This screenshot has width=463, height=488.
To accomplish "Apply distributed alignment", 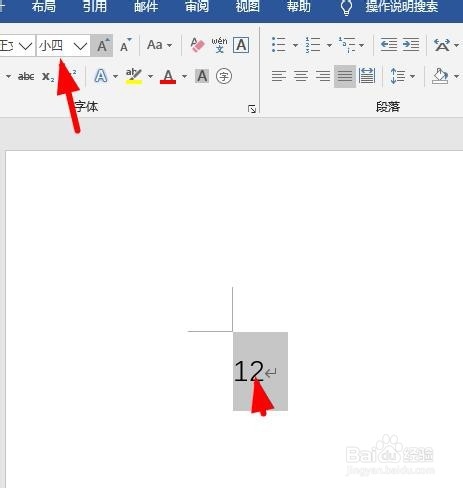I will pos(367,76).
